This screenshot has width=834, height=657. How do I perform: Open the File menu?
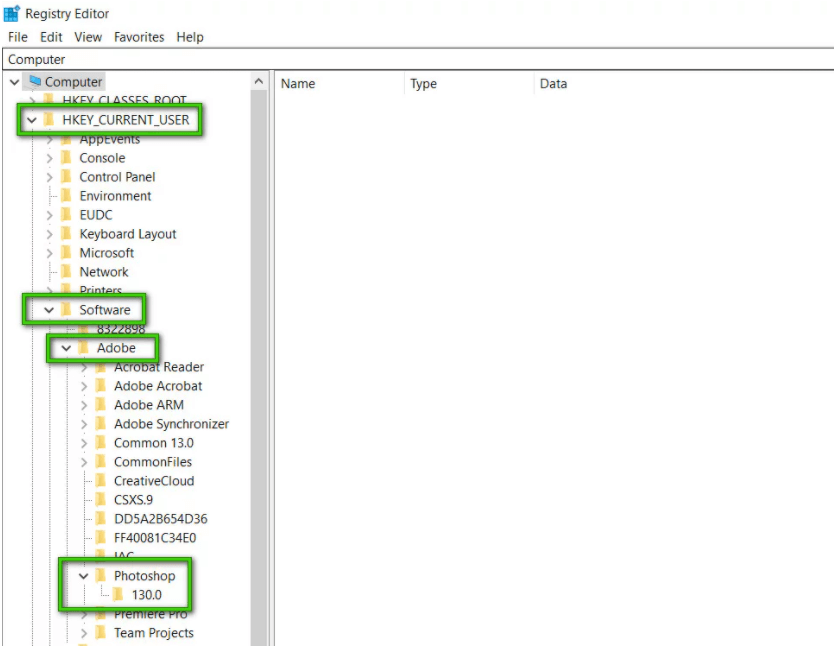[18, 37]
